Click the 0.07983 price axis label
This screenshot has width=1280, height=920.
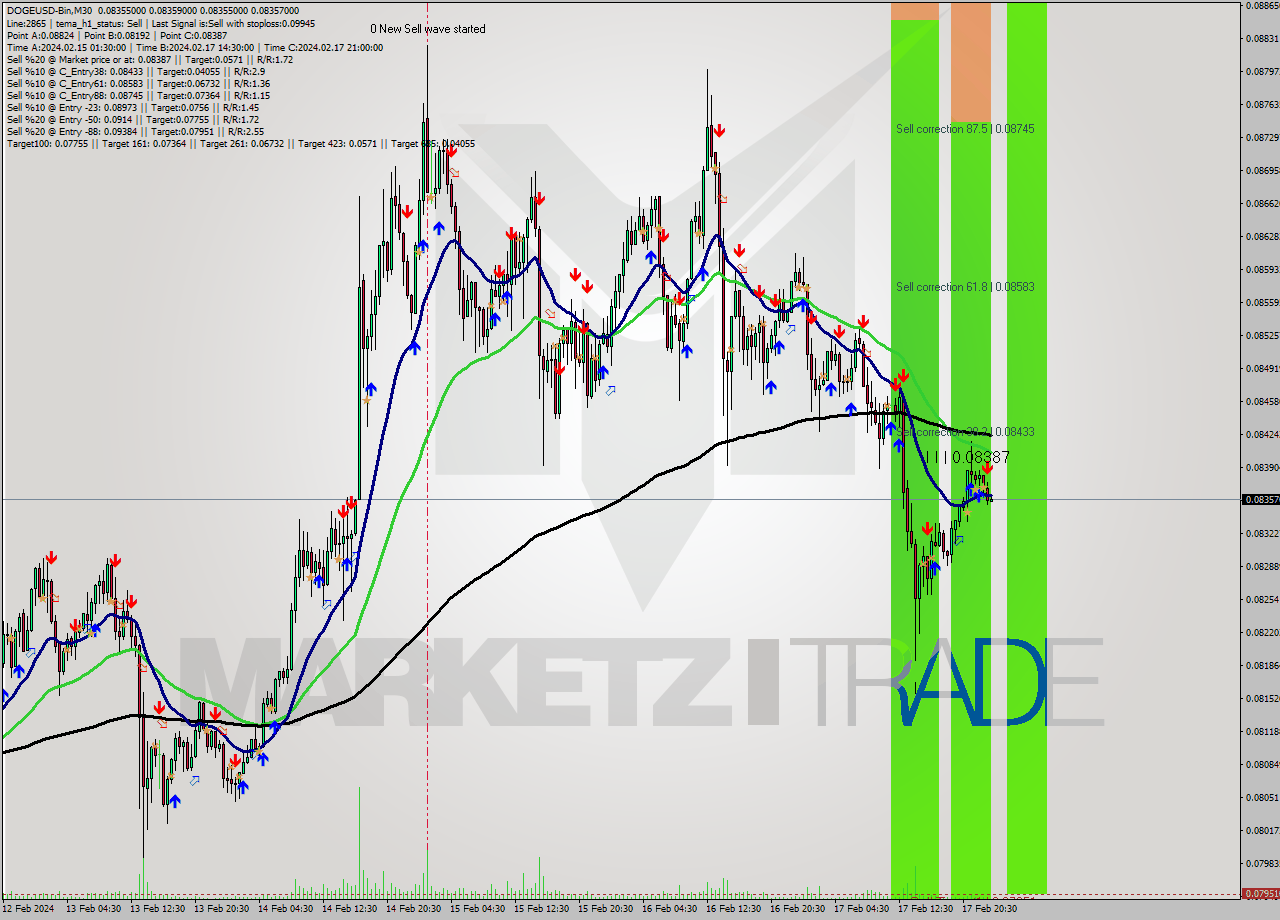1262,863
